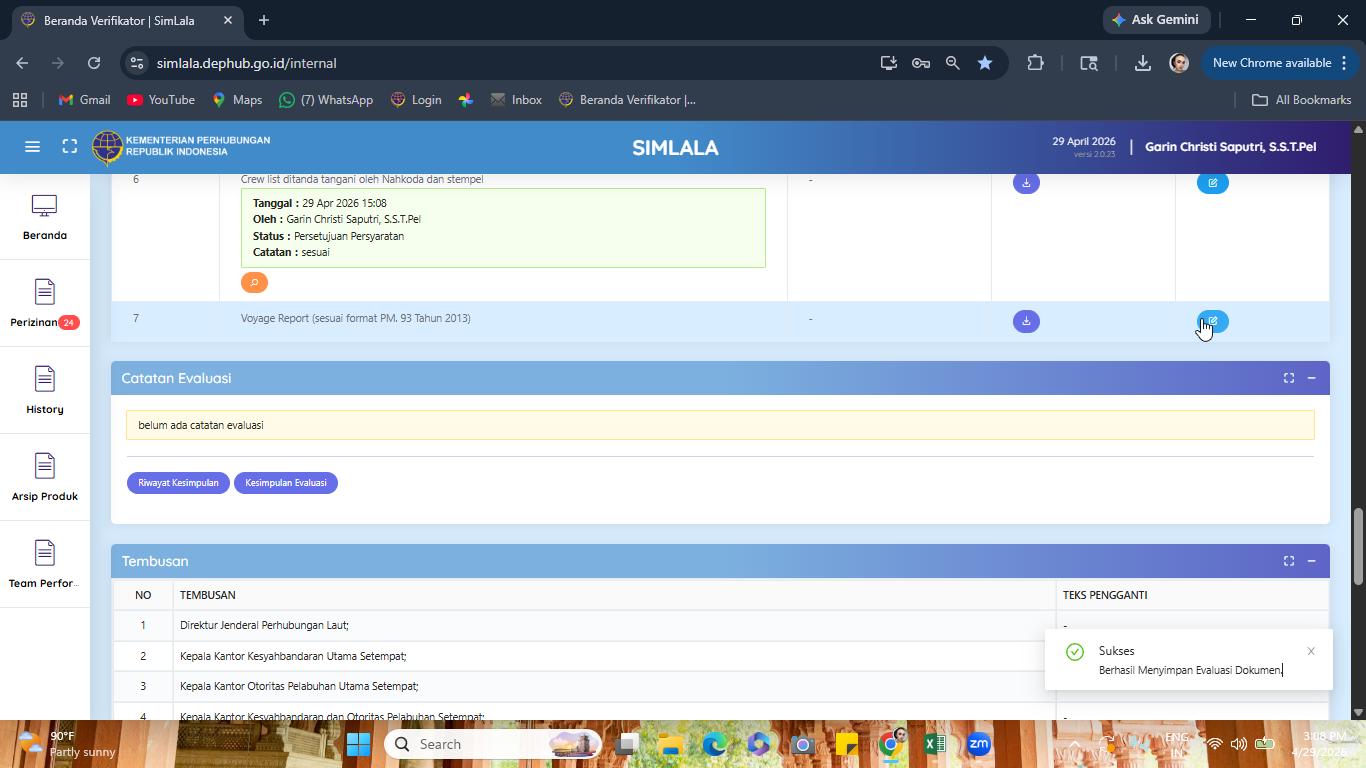Maximize the Catatan Evaluasi panel
The width and height of the screenshot is (1366, 768).
point(1289,378)
